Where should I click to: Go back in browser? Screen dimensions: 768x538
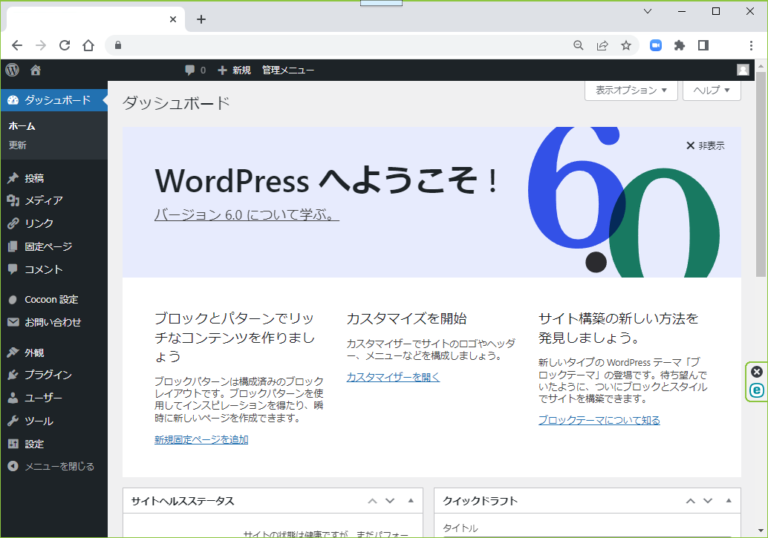tap(17, 46)
